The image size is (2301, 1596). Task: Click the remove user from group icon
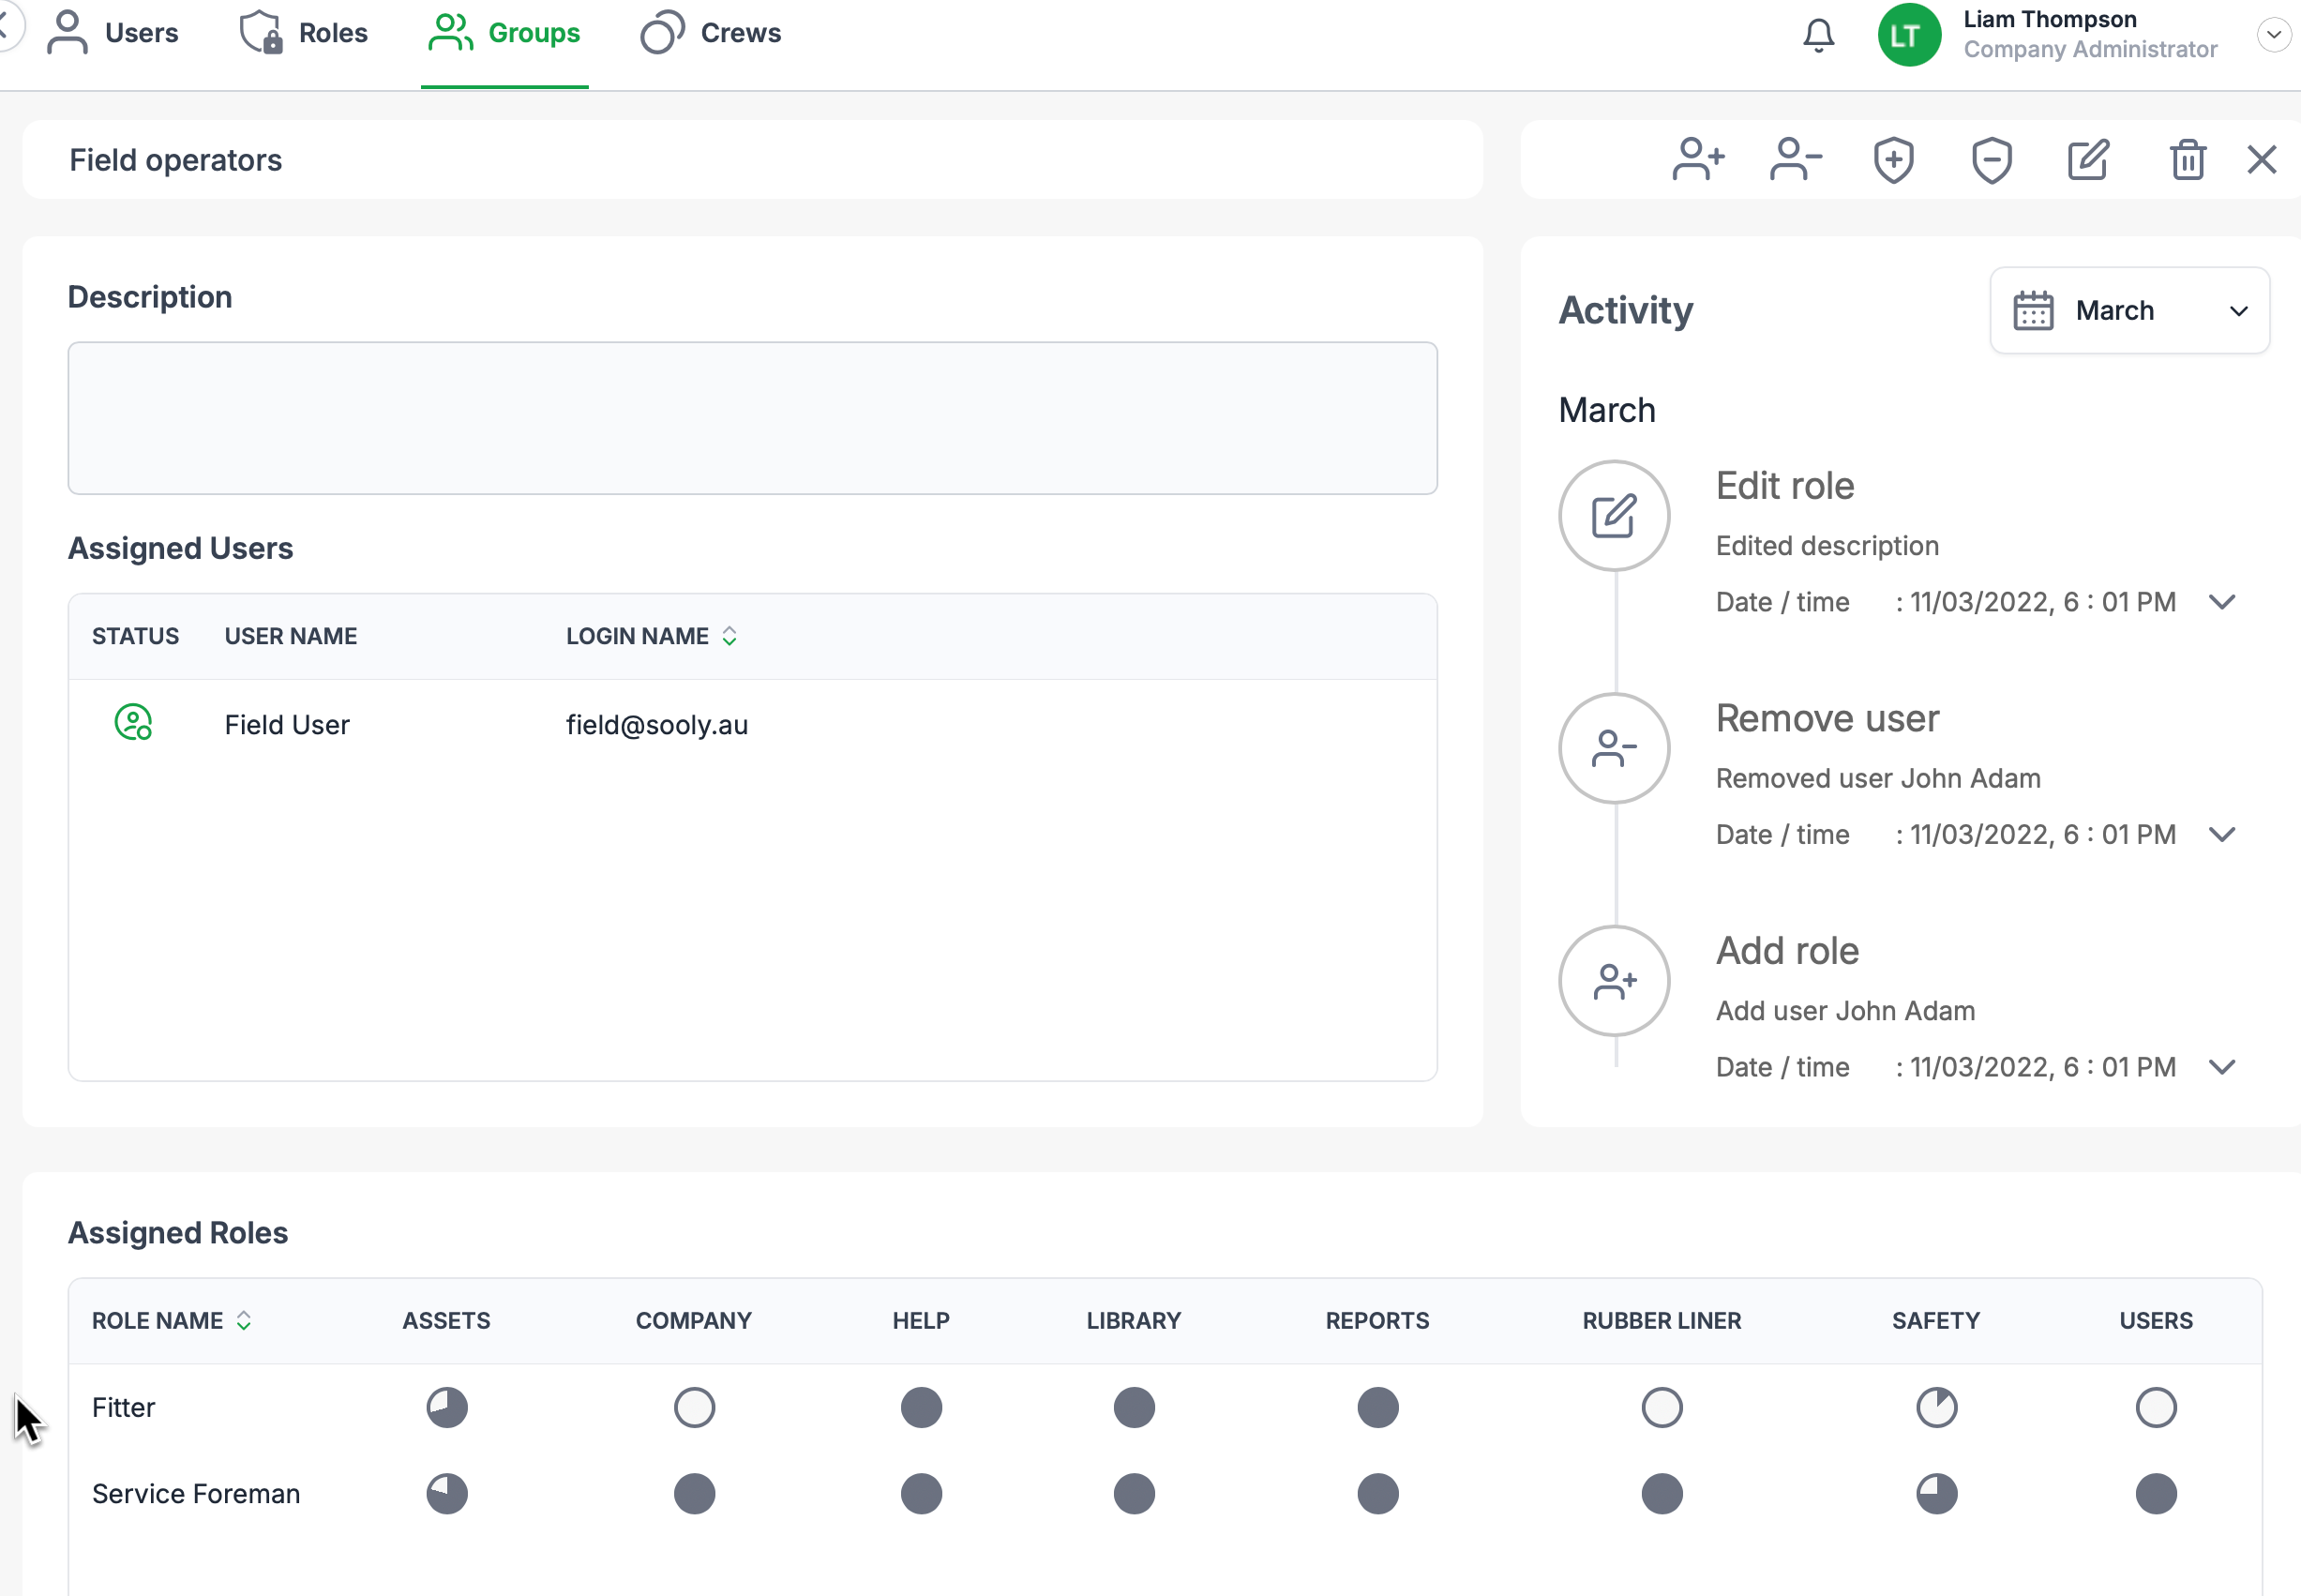click(1795, 160)
